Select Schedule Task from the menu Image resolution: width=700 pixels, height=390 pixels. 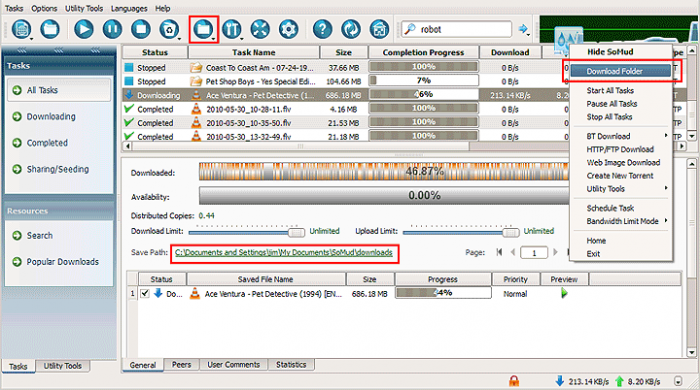pos(610,208)
